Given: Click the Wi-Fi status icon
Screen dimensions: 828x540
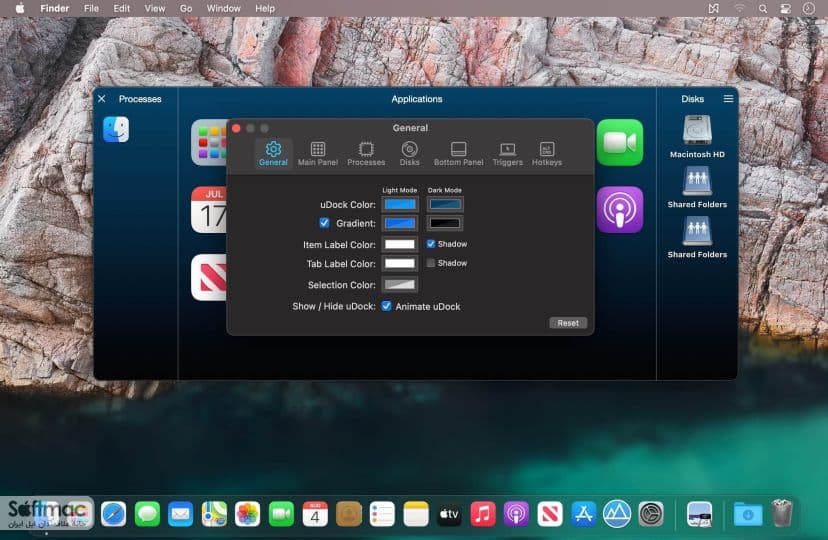Looking at the screenshot, I should coord(739,8).
